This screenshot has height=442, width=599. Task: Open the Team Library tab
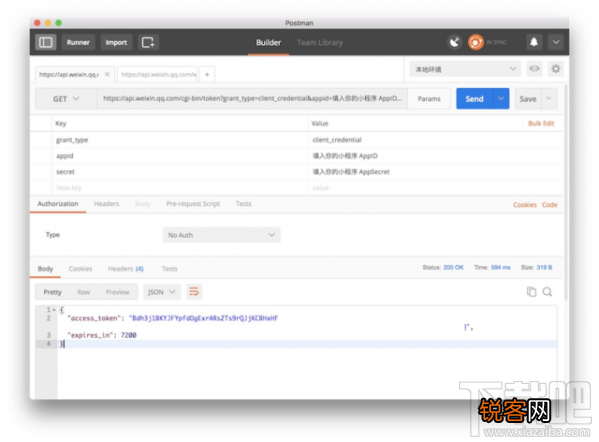point(320,42)
